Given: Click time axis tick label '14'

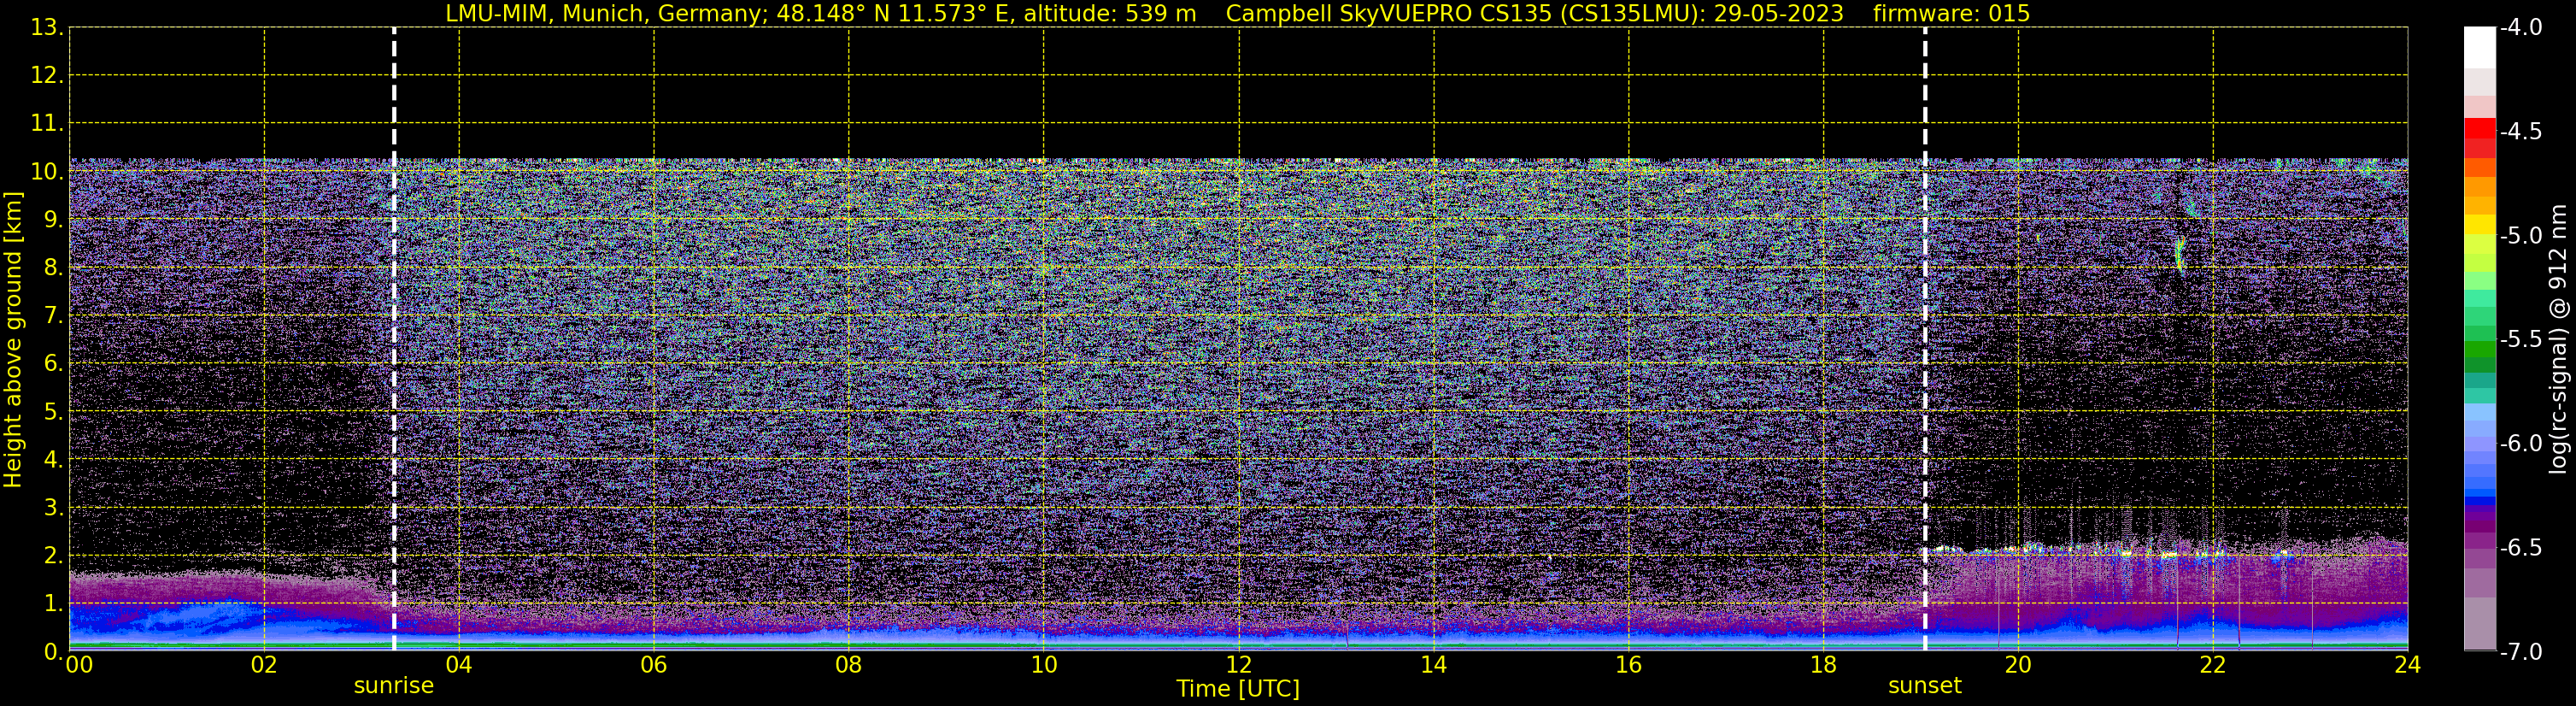Looking at the screenshot, I should pyautogui.click(x=1434, y=665).
